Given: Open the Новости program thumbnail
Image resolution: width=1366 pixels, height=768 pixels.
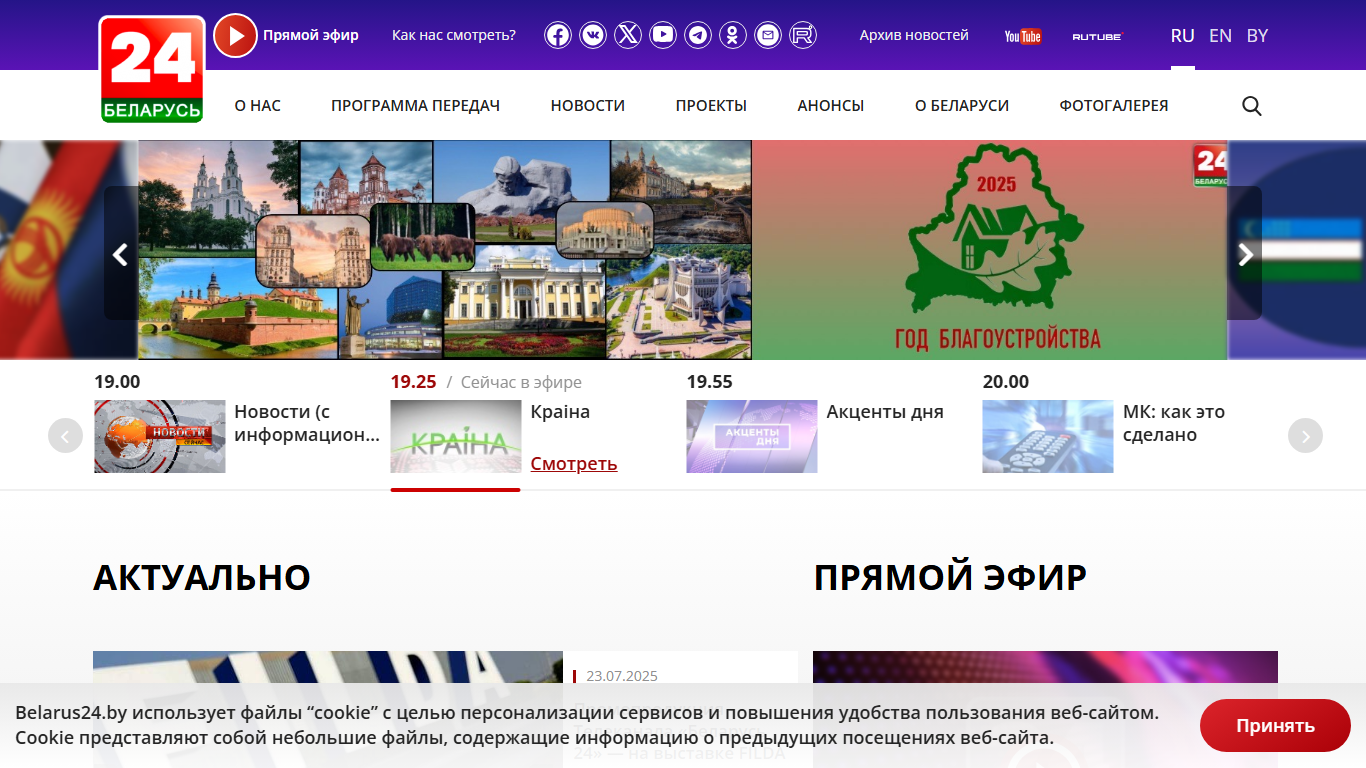Looking at the screenshot, I should [x=160, y=437].
